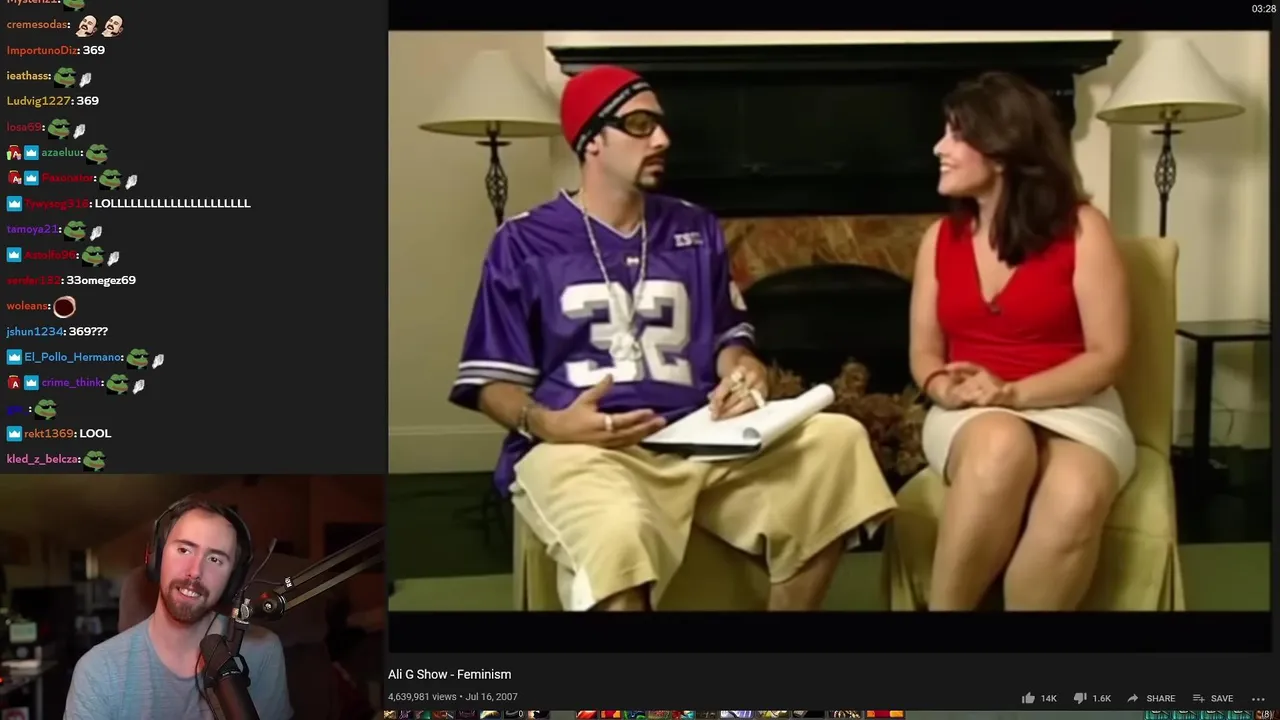Open the three-dot more actions menu
Image resolution: width=1280 pixels, height=720 pixels.
(x=1258, y=699)
